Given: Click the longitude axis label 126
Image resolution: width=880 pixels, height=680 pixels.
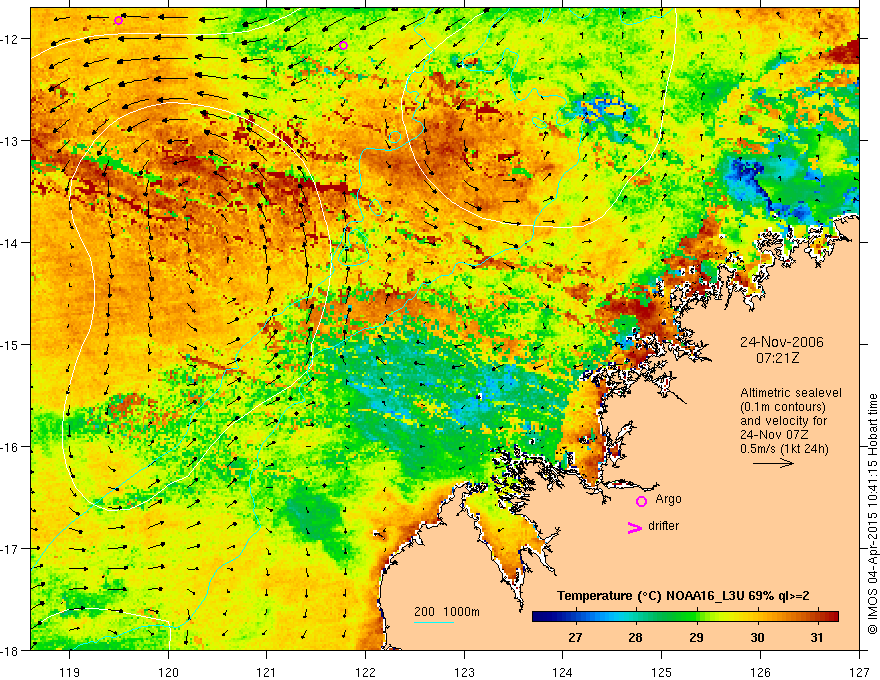Looking at the screenshot, I should tap(760, 673).
